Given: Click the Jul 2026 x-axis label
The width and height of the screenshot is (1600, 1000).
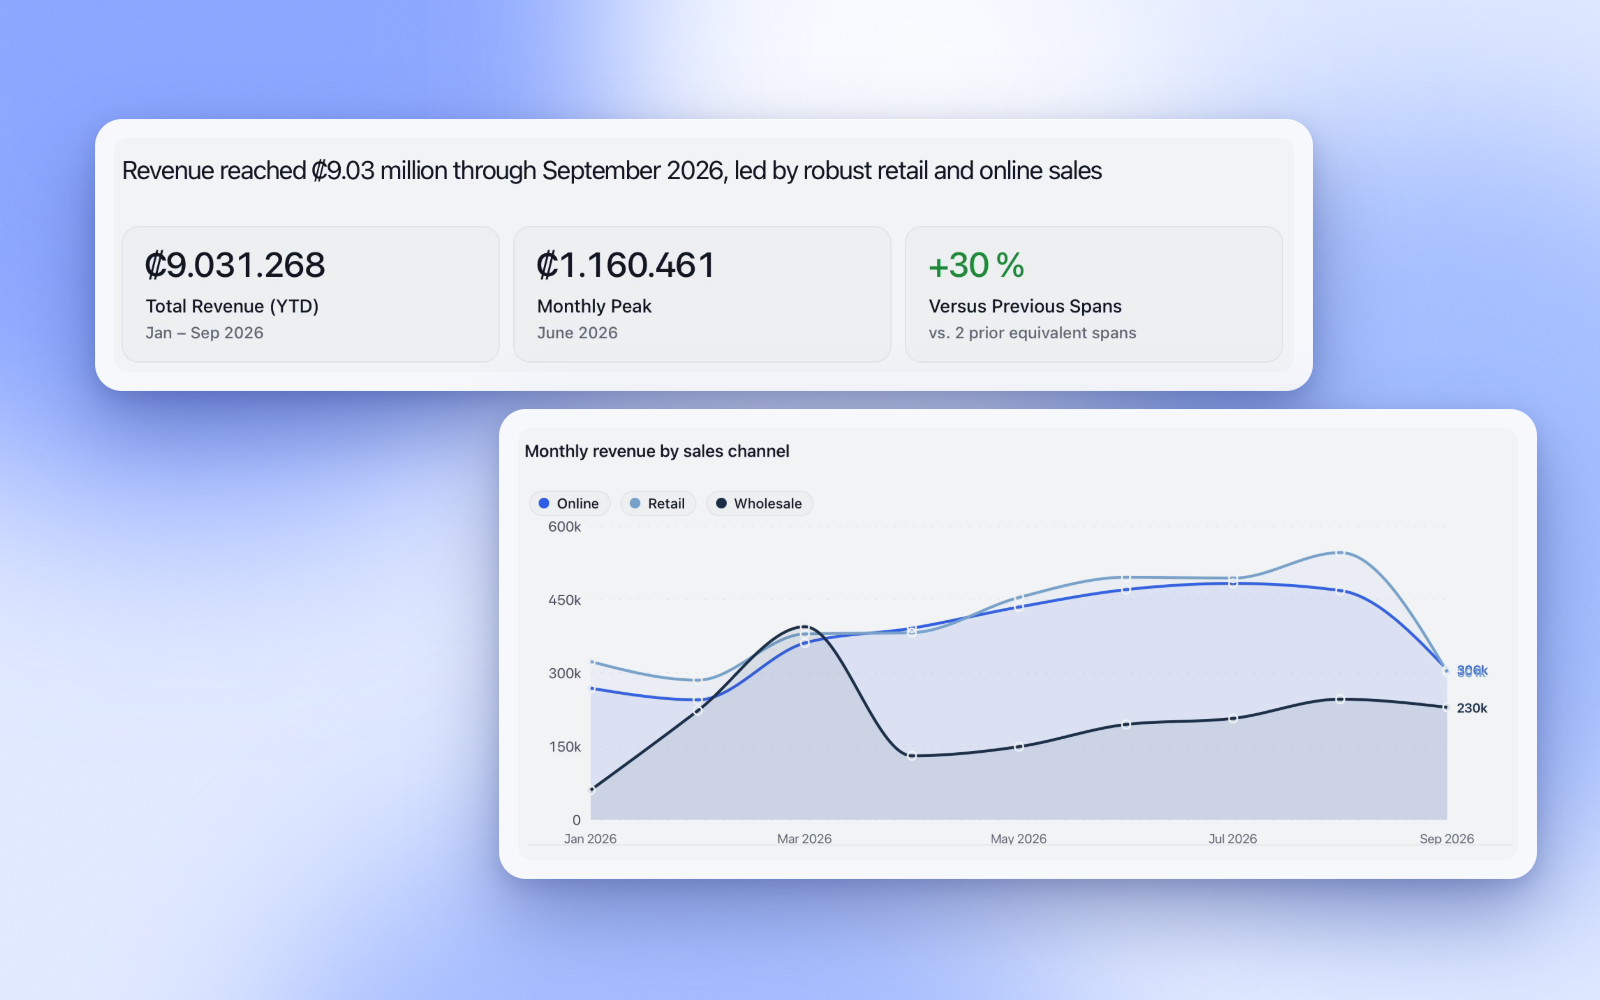Looking at the screenshot, I should [x=1232, y=839].
